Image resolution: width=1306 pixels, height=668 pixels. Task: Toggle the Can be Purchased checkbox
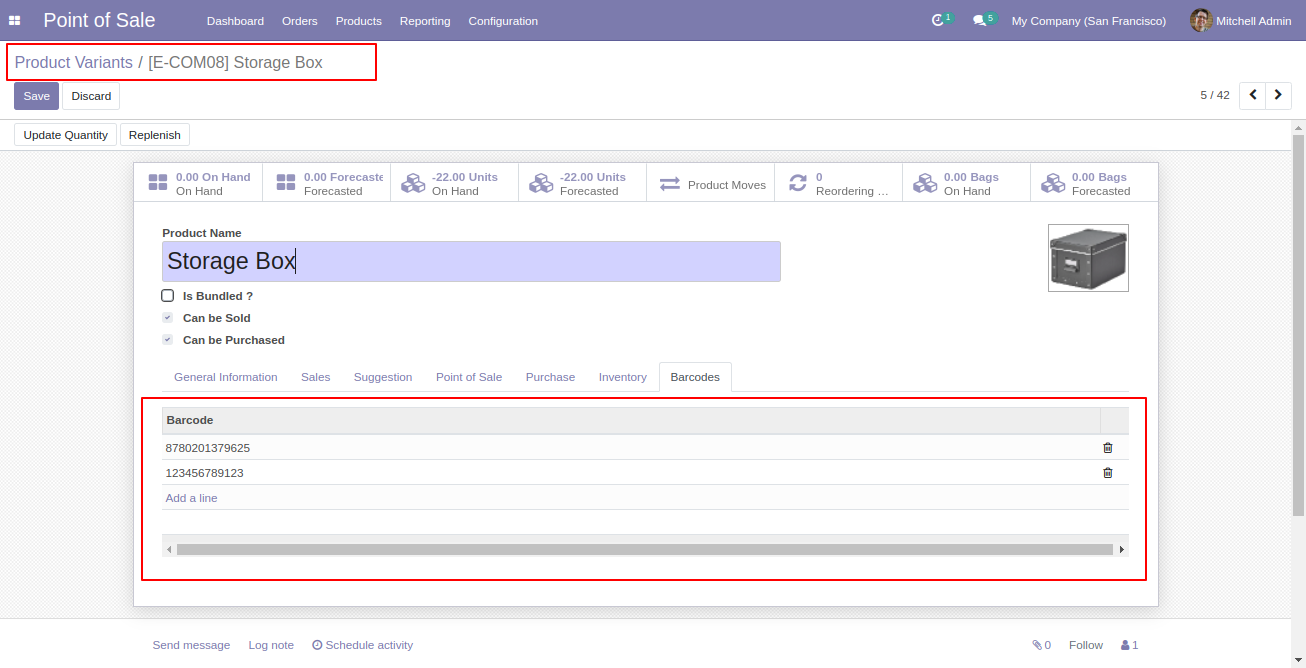tap(168, 340)
